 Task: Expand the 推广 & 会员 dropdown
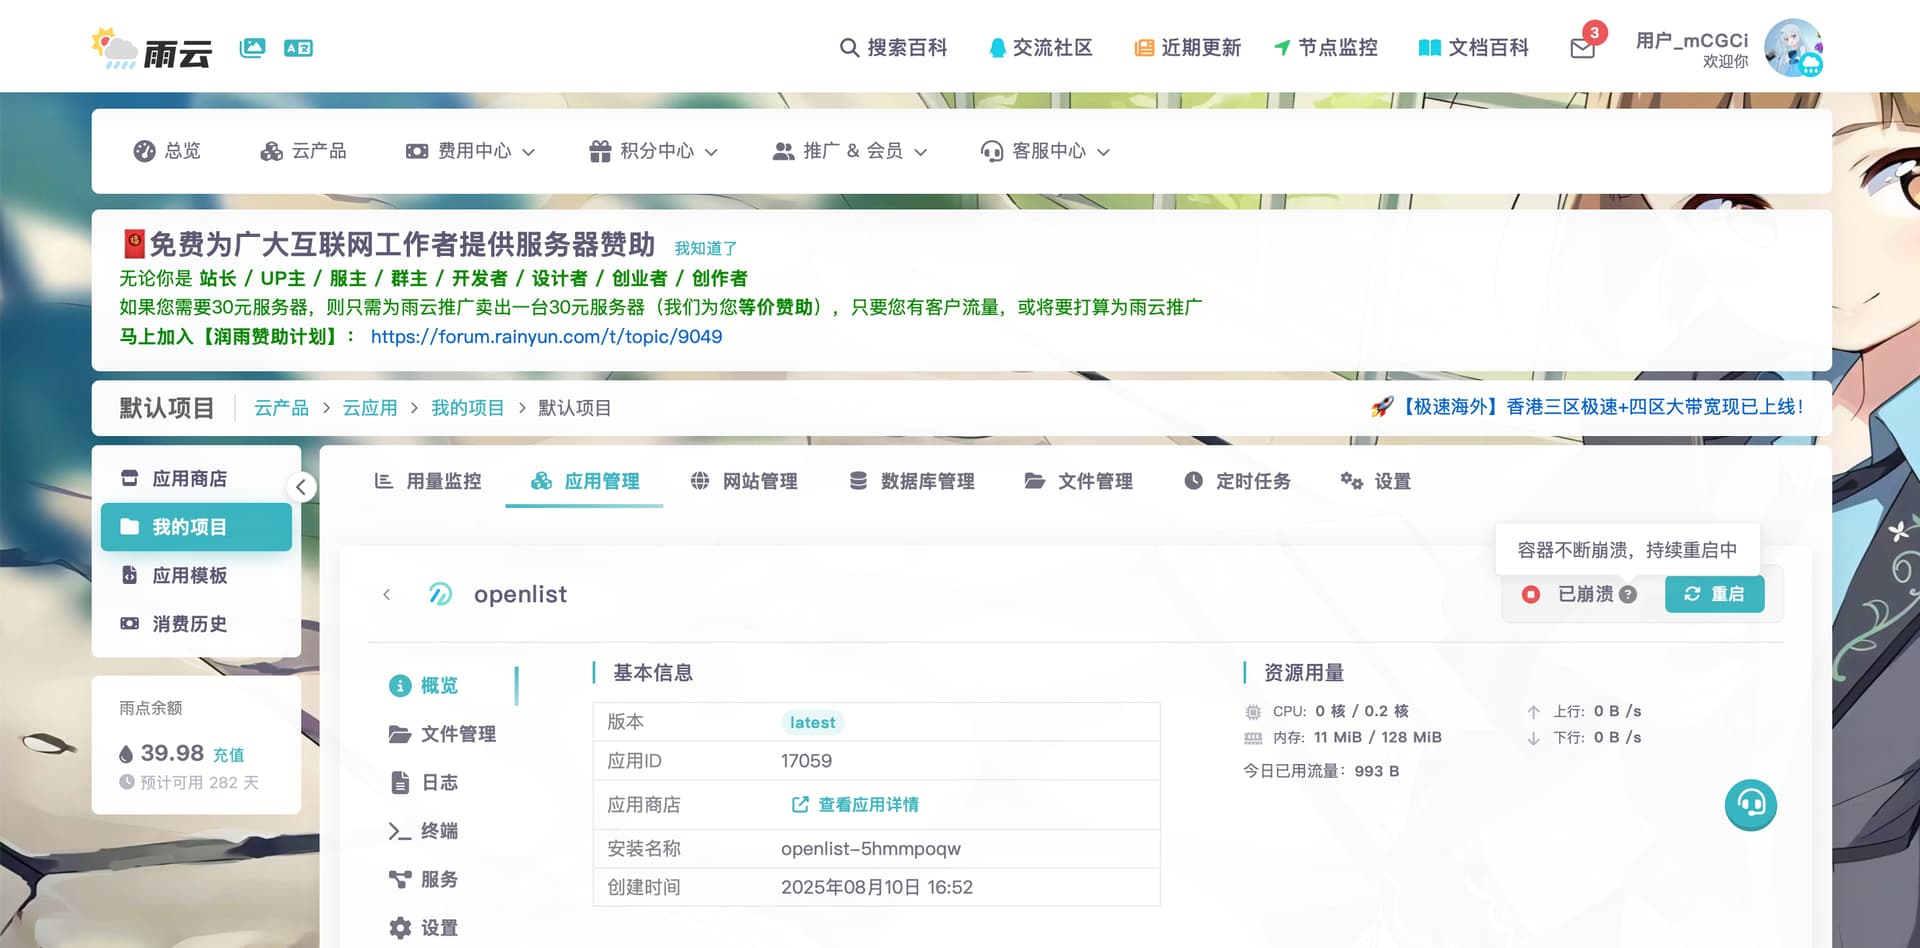[x=850, y=151]
